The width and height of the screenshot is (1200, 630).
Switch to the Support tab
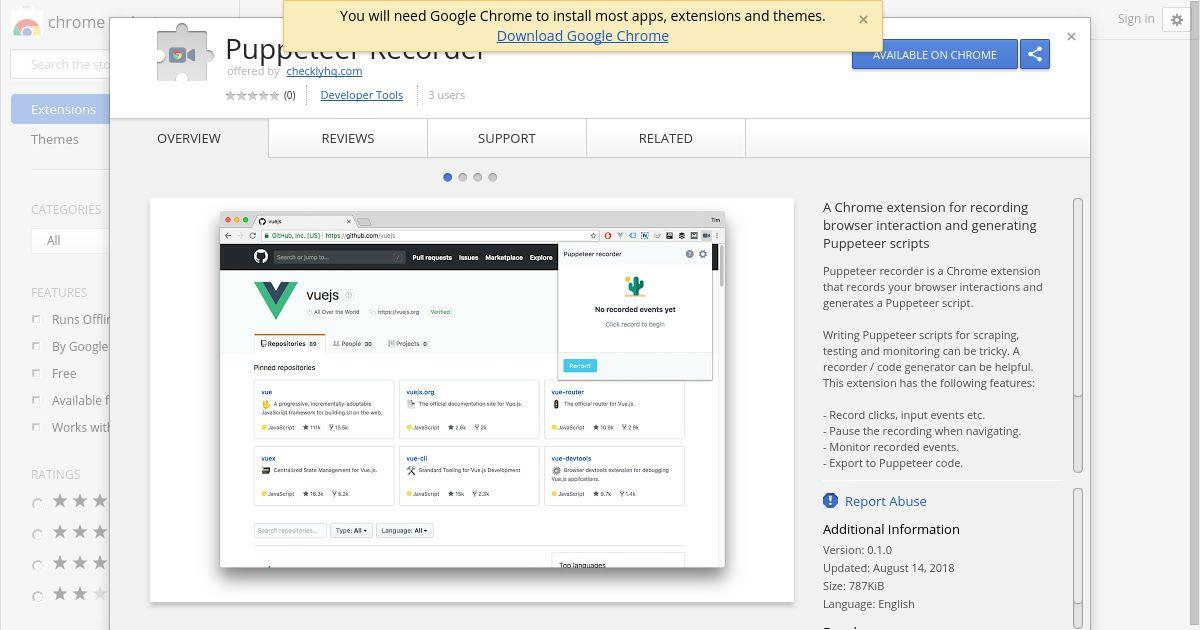[x=507, y=138]
